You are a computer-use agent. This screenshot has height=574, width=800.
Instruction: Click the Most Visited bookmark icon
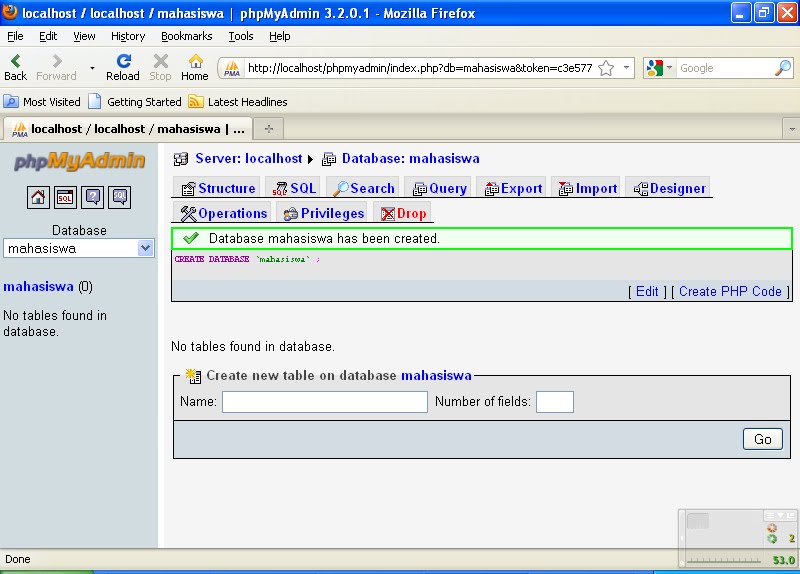pyautogui.click(x=11, y=102)
